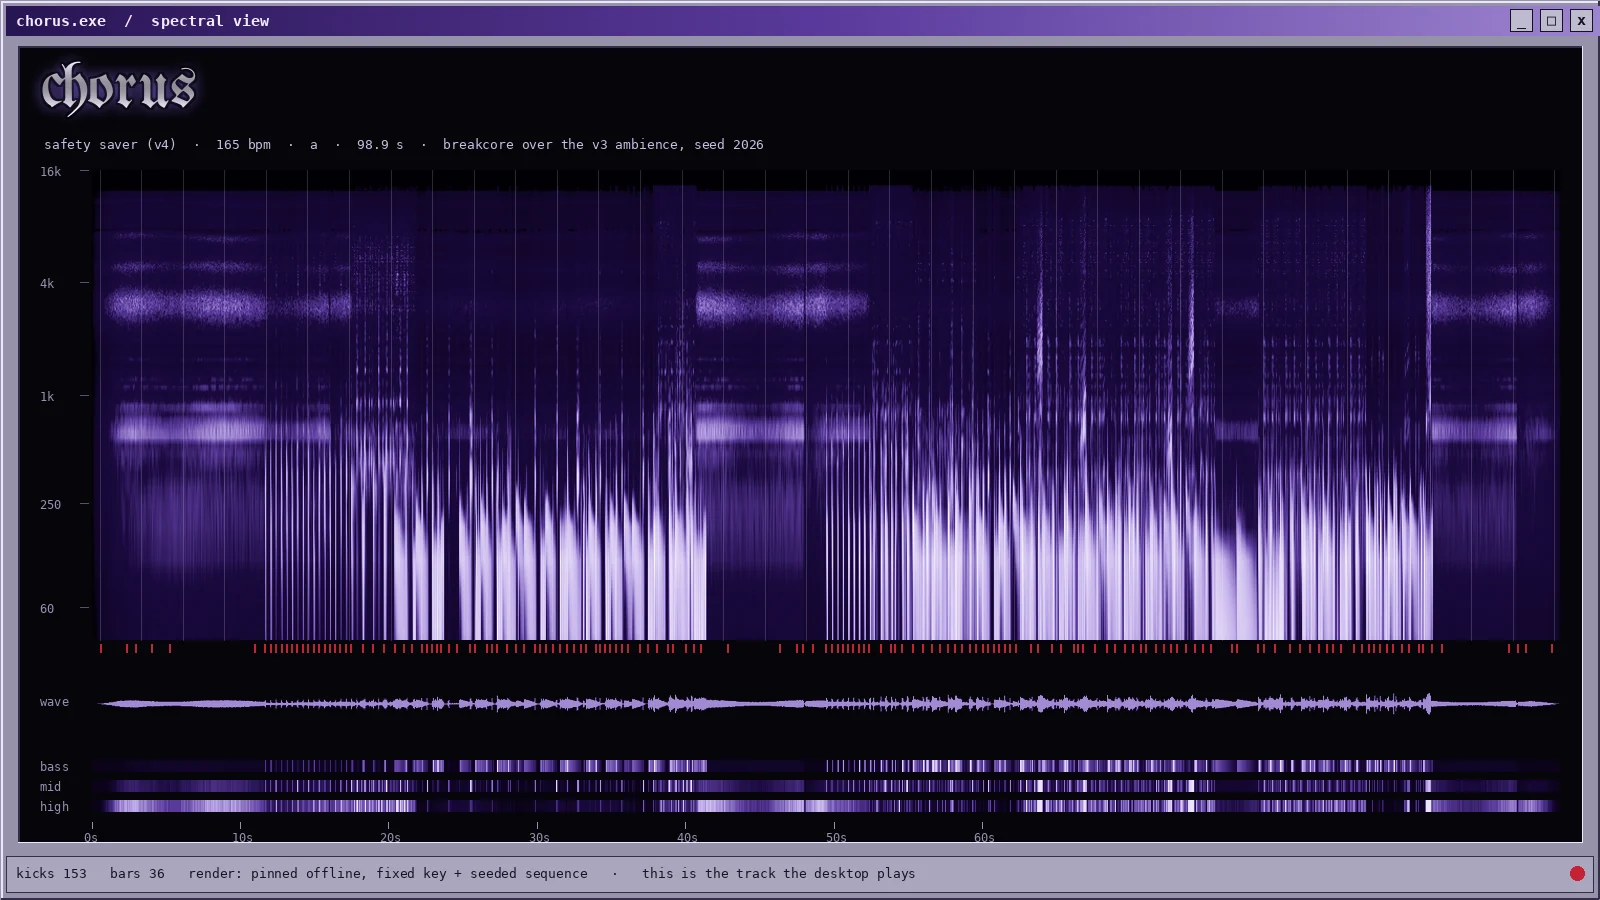The width and height of the screenshot is (1600, 900).
Task: Click the wave waveform strip
Action: (x=828, y=703)
